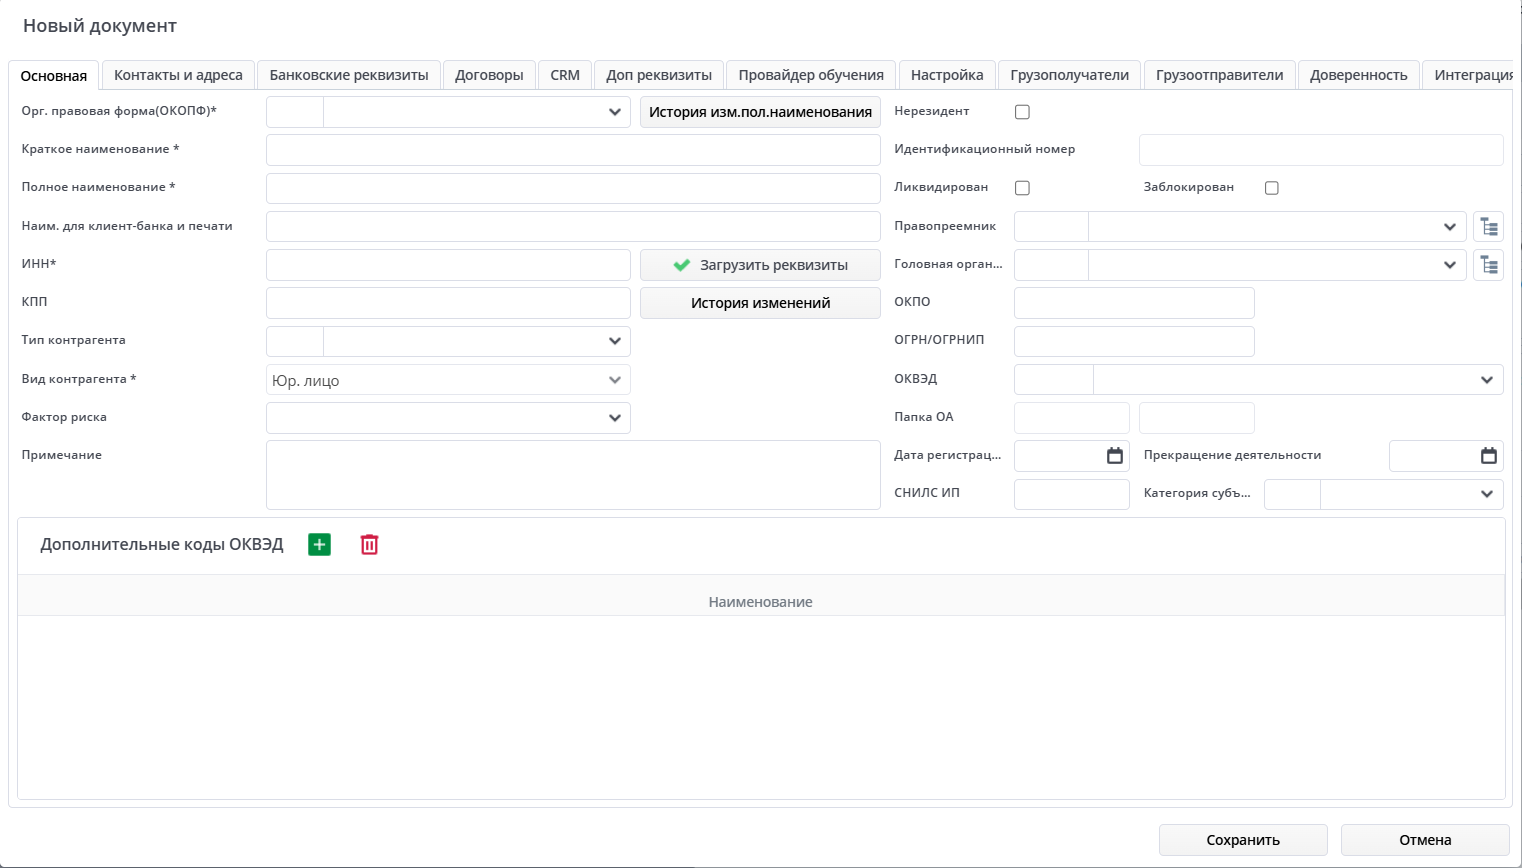
Task: Focus the Примечание text area
Action: tap(573, 475)
